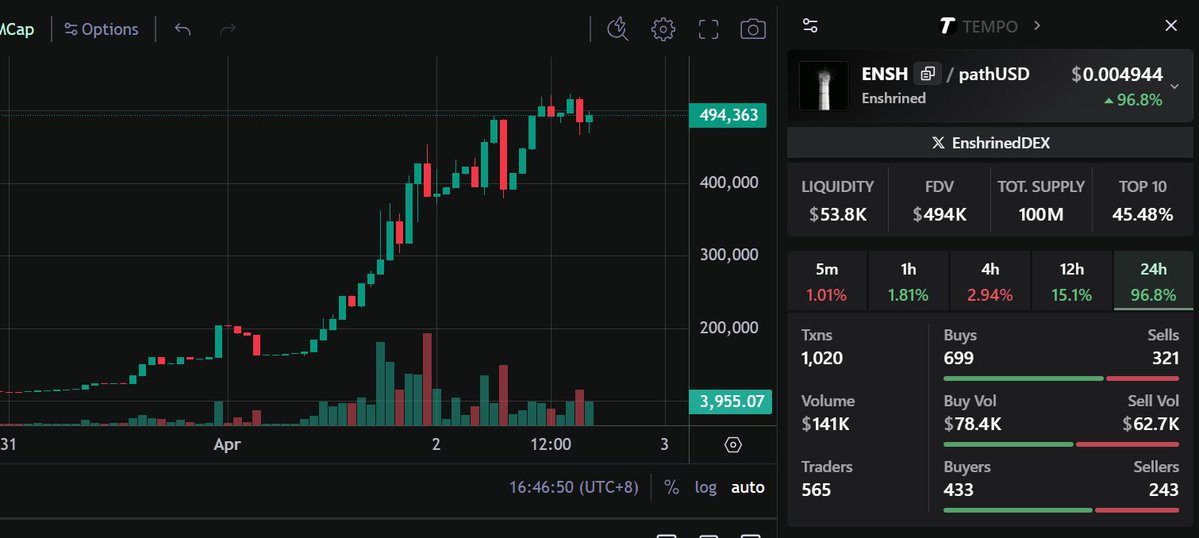Click the Apr date label on time axis
The height and width of the screenshot is (538, 1199).
coord(228,444)
